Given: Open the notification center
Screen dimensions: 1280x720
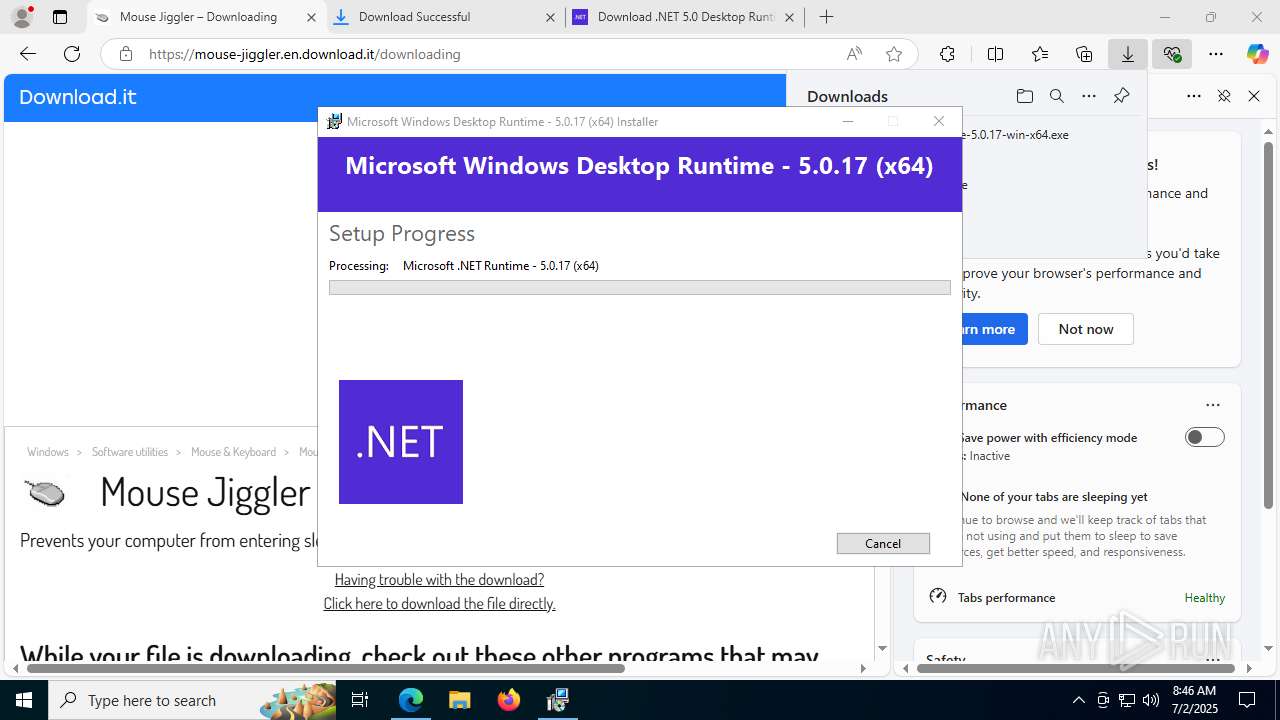Looking at the screenshot, I should pyautogui.click(x=1247, y=700).
